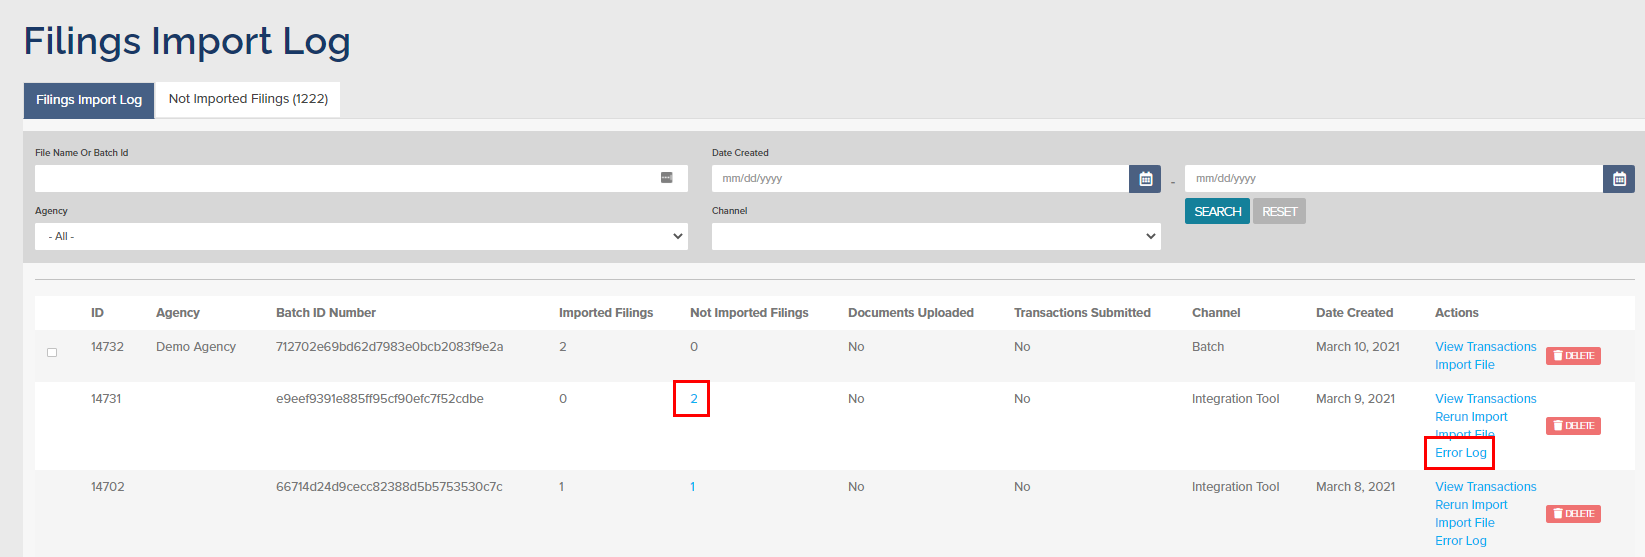
Task: Open Error Log for batch 14731
Action: tap(1460, 453)
